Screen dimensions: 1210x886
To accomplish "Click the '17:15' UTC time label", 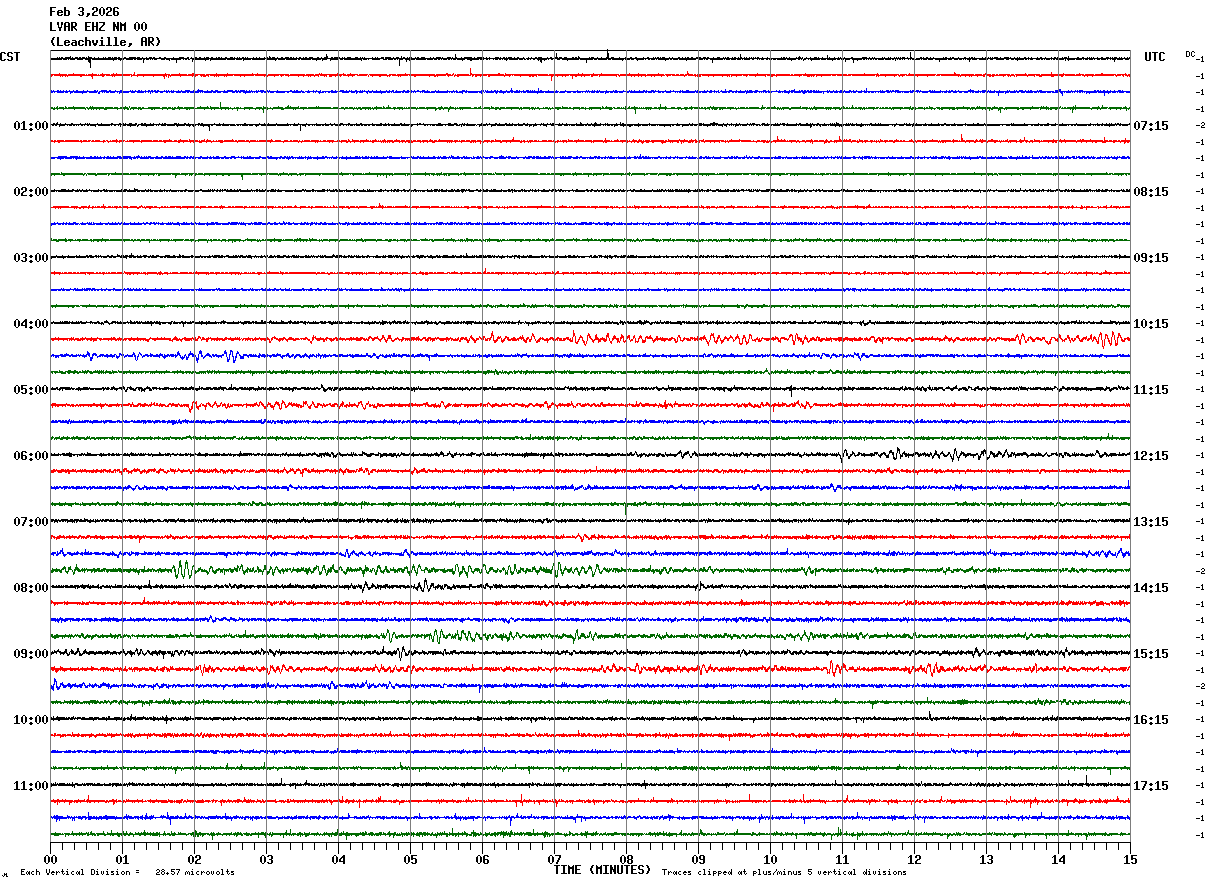I will pyautogui.click(x=1151, y=786).
